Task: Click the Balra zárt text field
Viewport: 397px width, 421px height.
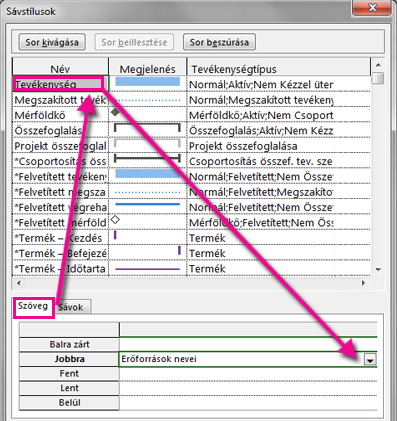Action: [248, 344]
